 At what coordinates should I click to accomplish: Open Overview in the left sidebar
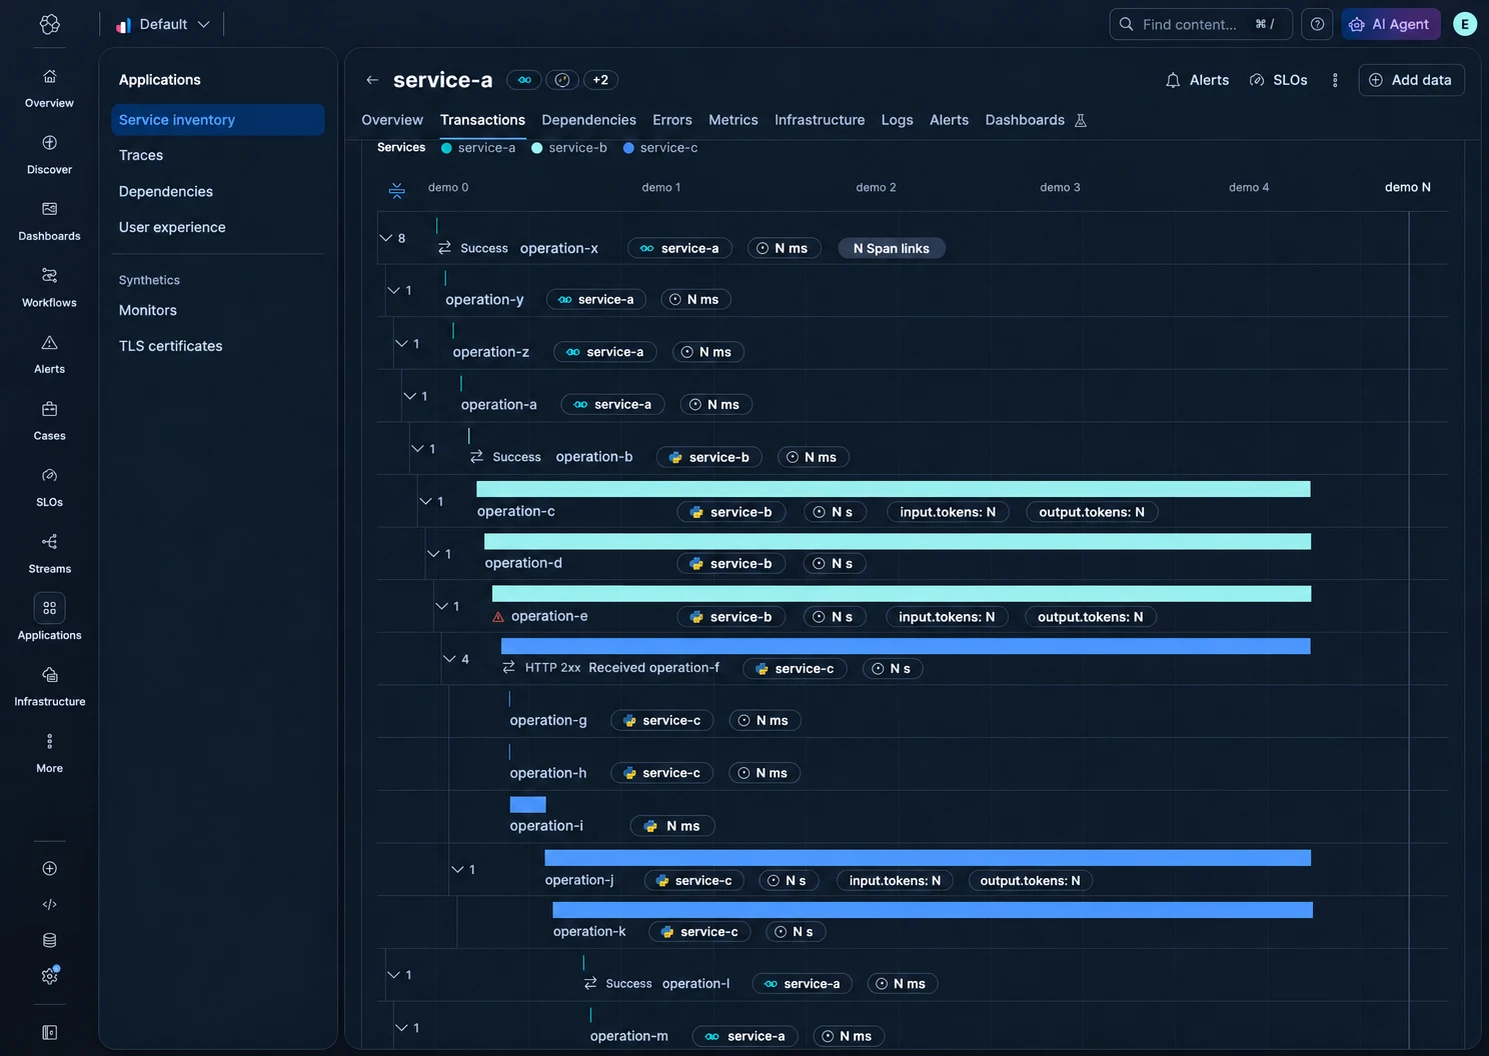tap(49, 88)
